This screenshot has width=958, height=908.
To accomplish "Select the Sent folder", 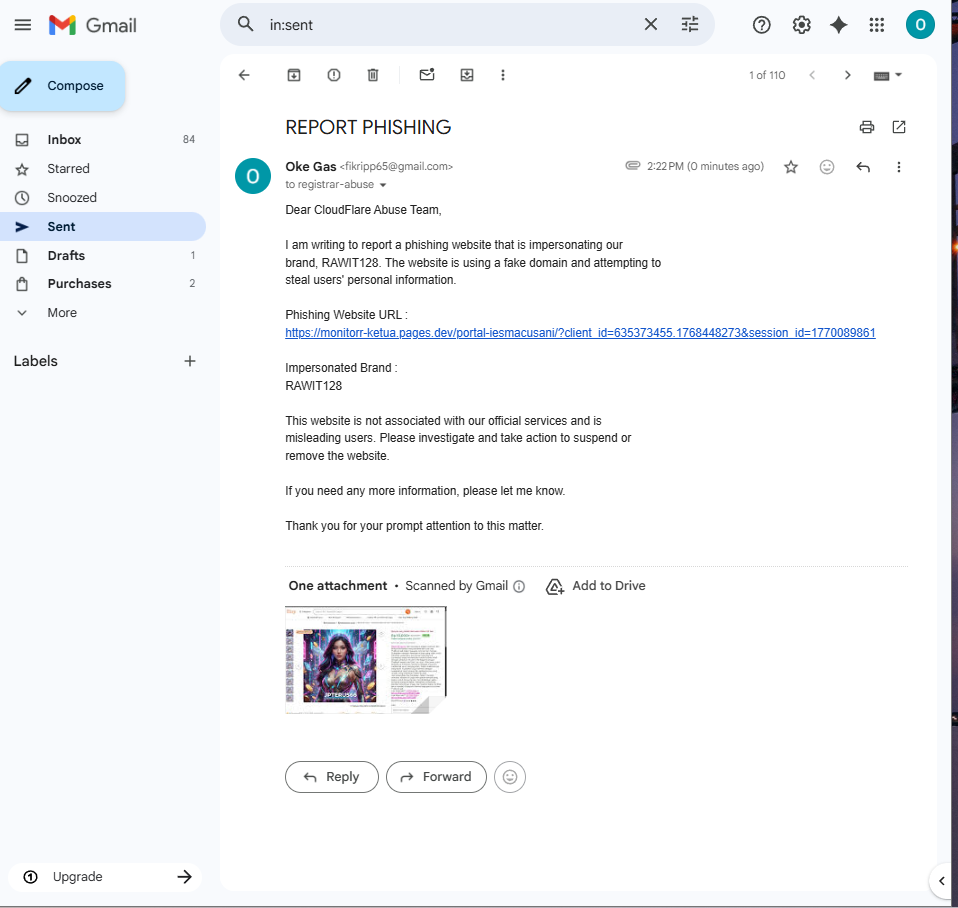I will pyautogui.click(x=103, y=227).
